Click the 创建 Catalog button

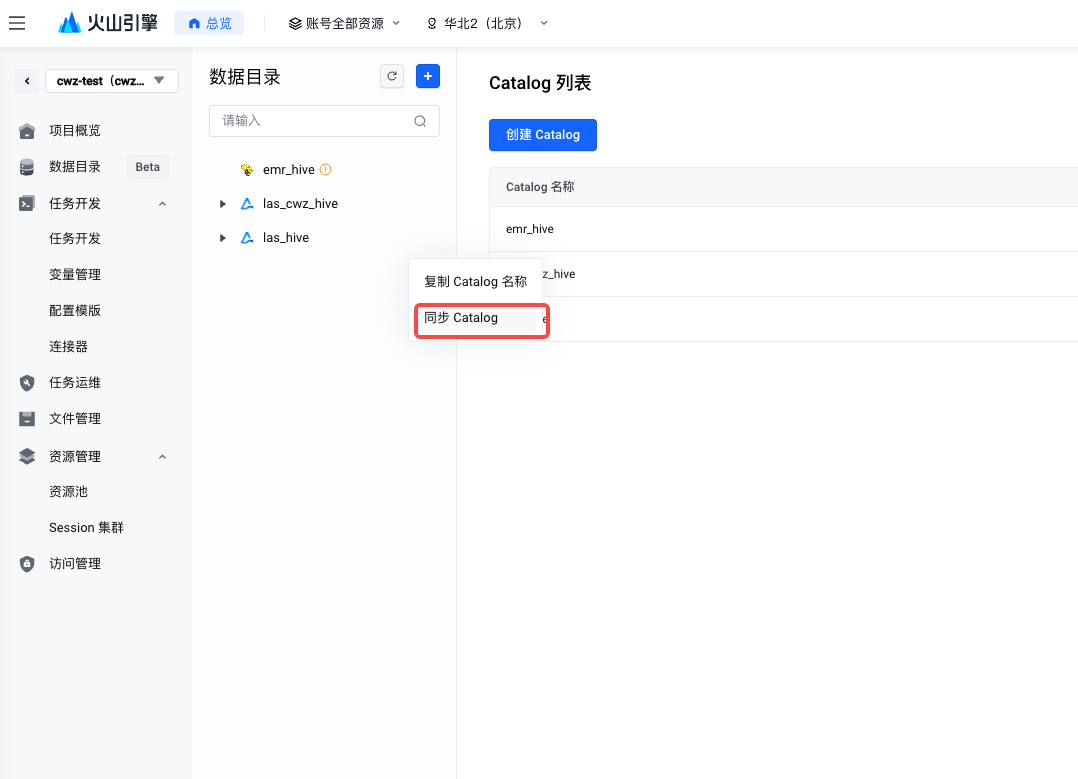click(x=542, y=135)
